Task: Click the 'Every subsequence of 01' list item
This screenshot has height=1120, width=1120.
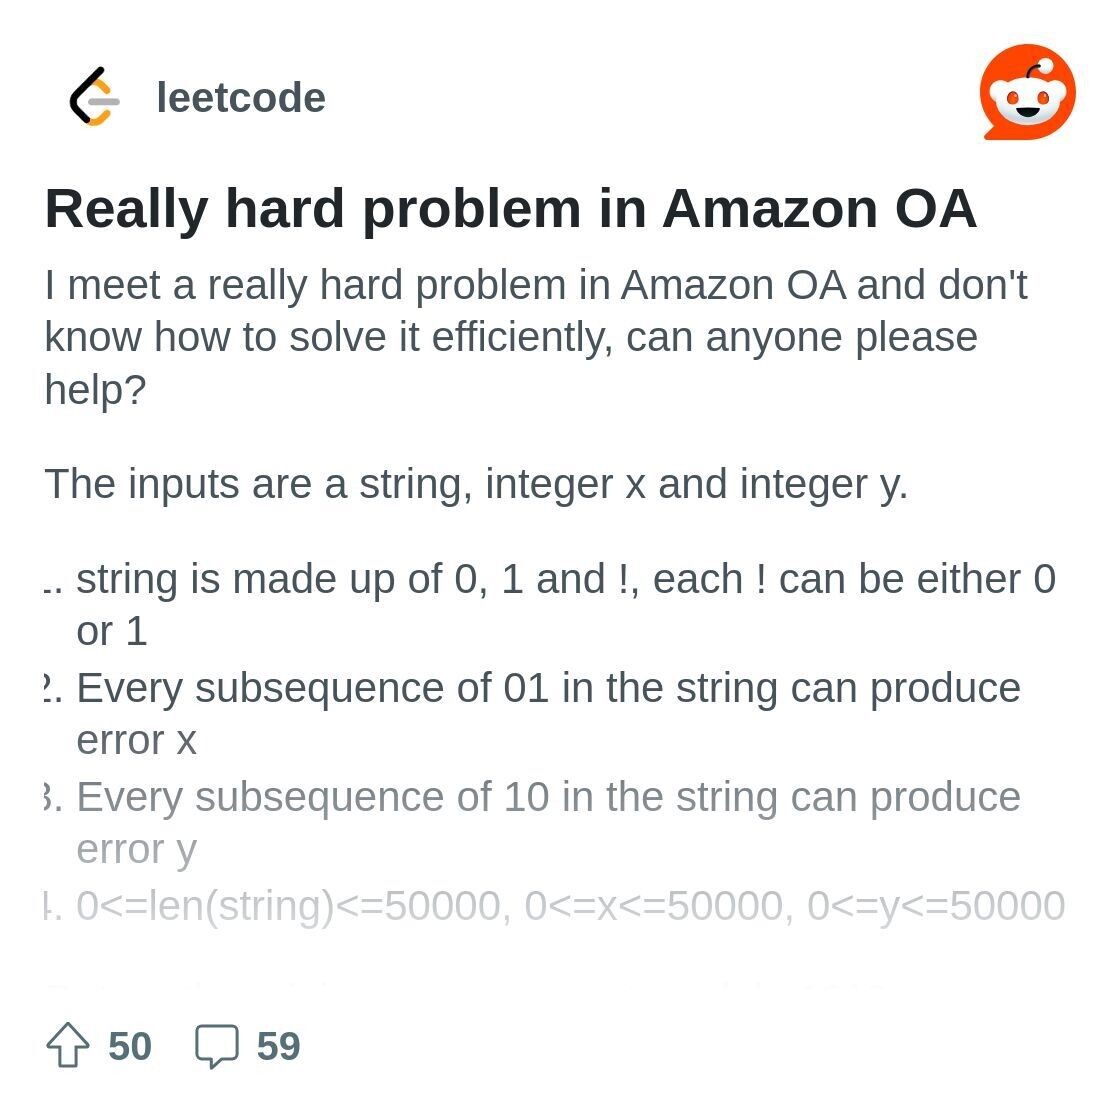Action: pyautogui.click(x=532, y=714)
